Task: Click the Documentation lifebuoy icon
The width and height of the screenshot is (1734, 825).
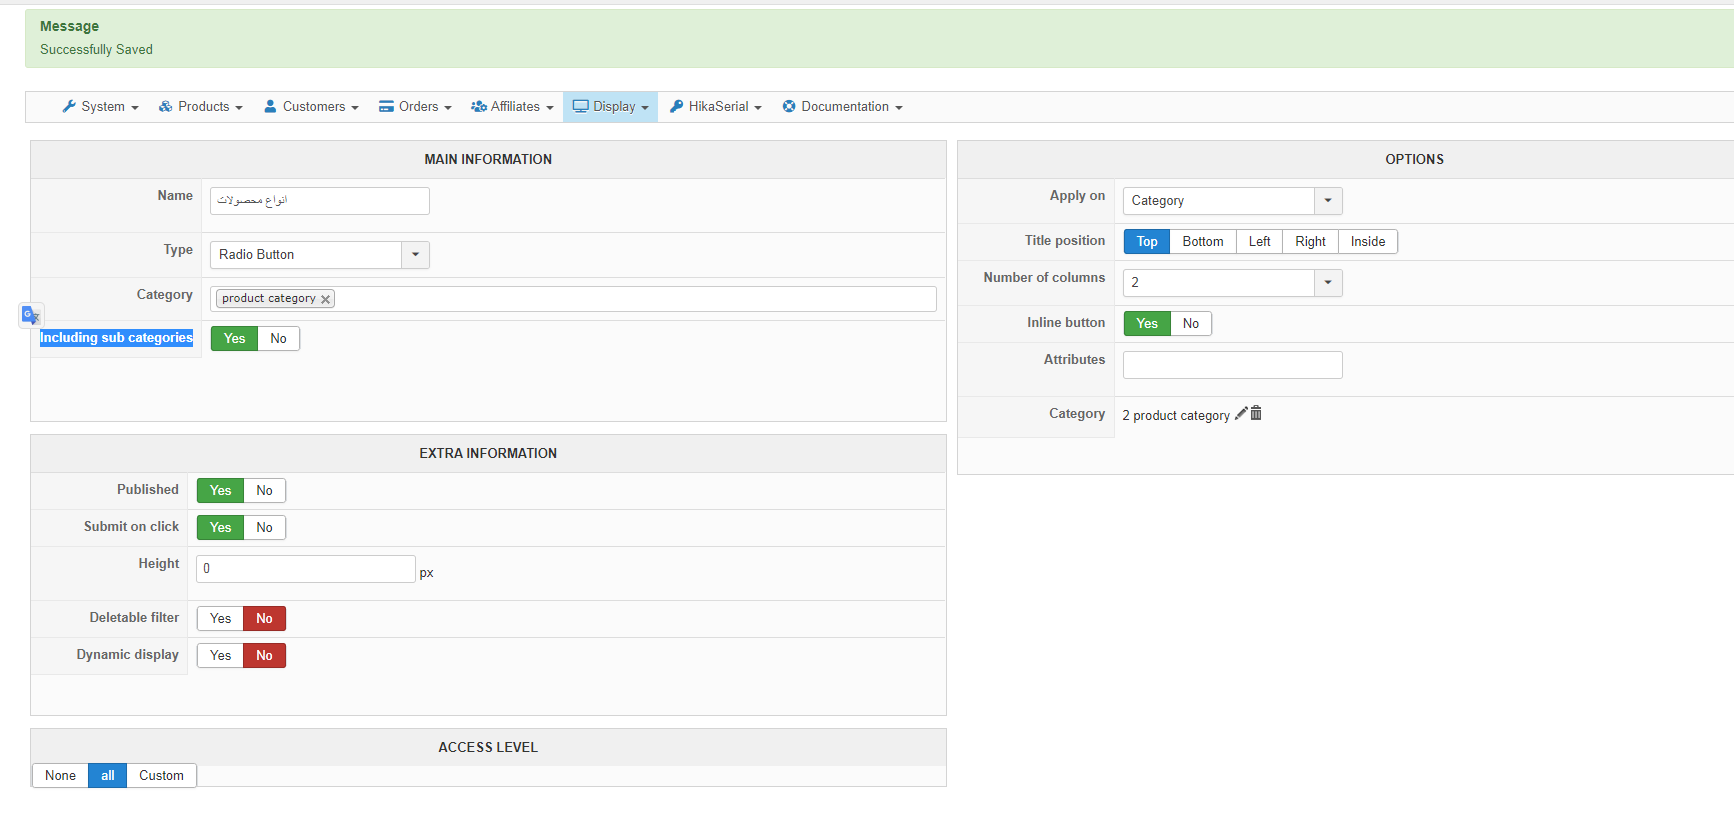Action: click(x=789, y=106)
